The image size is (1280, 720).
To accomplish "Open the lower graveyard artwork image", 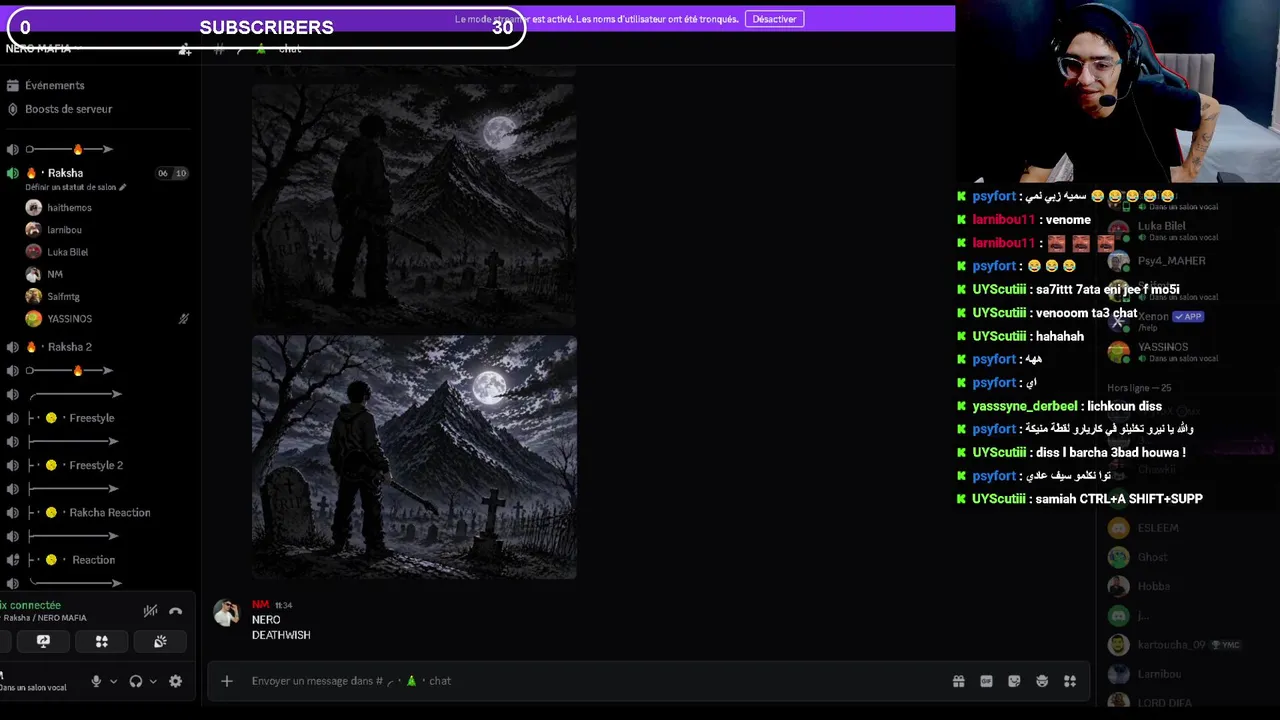I will pos(414,457).
